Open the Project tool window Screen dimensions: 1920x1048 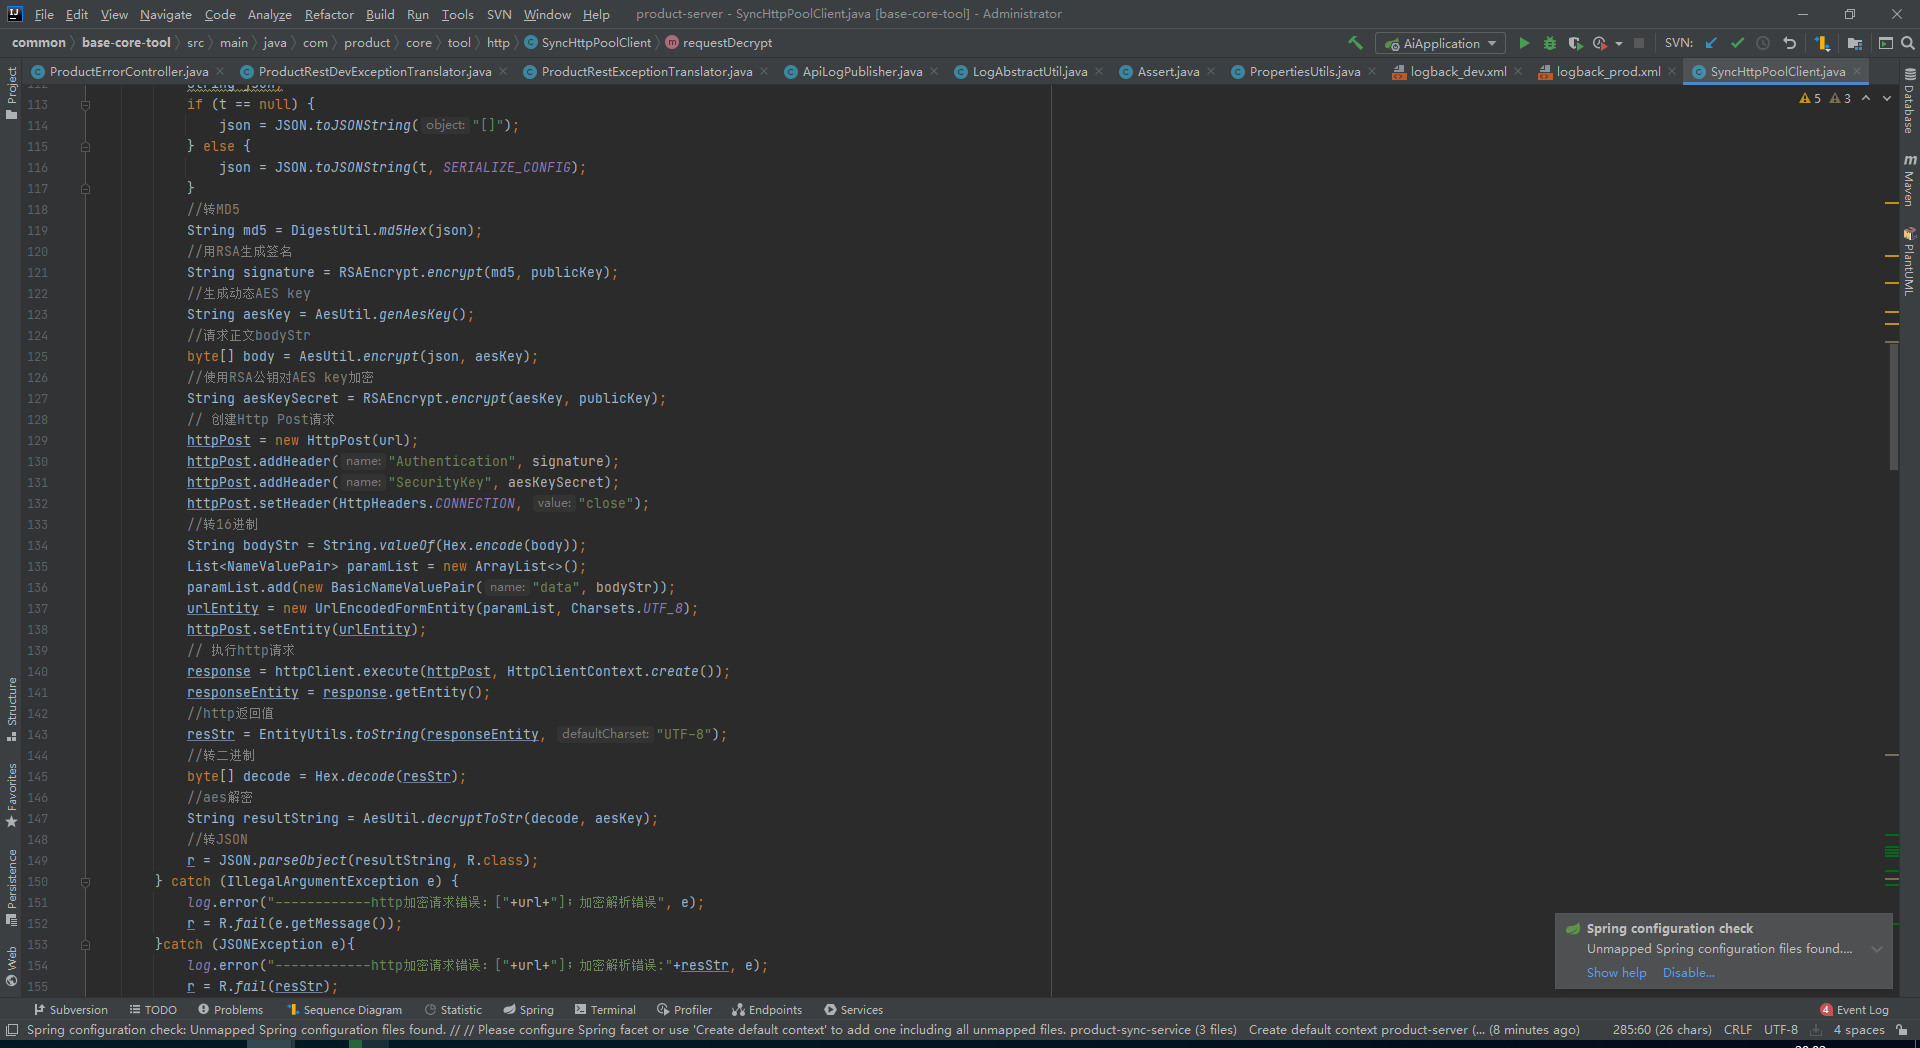click(x=11, y=93)
